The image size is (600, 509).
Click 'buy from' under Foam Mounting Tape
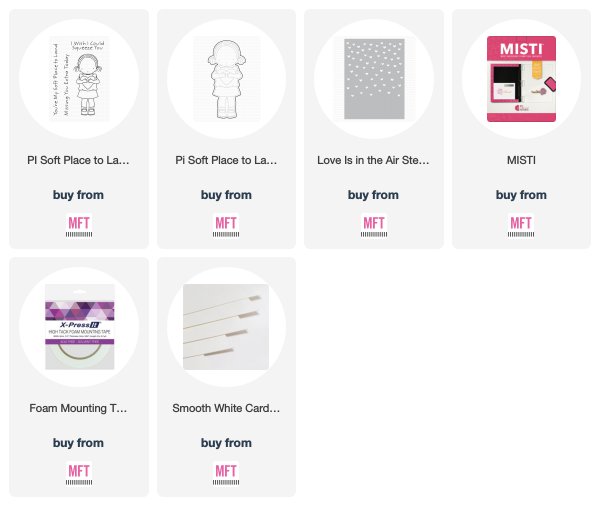tap(78, 443)
